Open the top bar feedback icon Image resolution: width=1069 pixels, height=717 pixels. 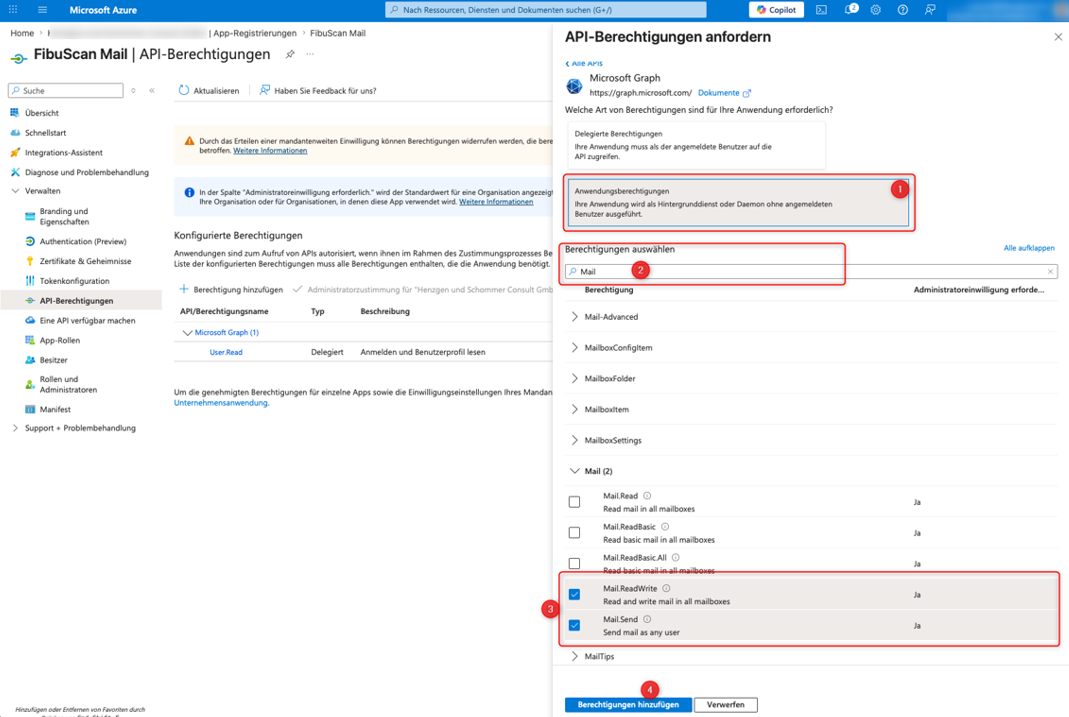click(x=930, y=10)
